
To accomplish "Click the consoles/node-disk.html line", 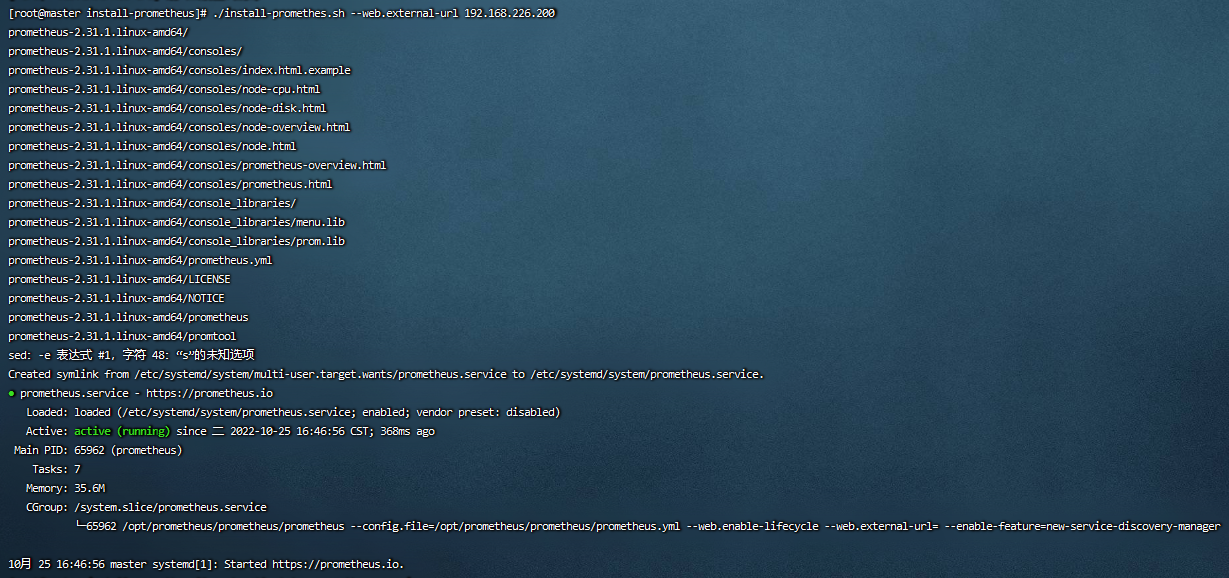I will pos(167,108).
